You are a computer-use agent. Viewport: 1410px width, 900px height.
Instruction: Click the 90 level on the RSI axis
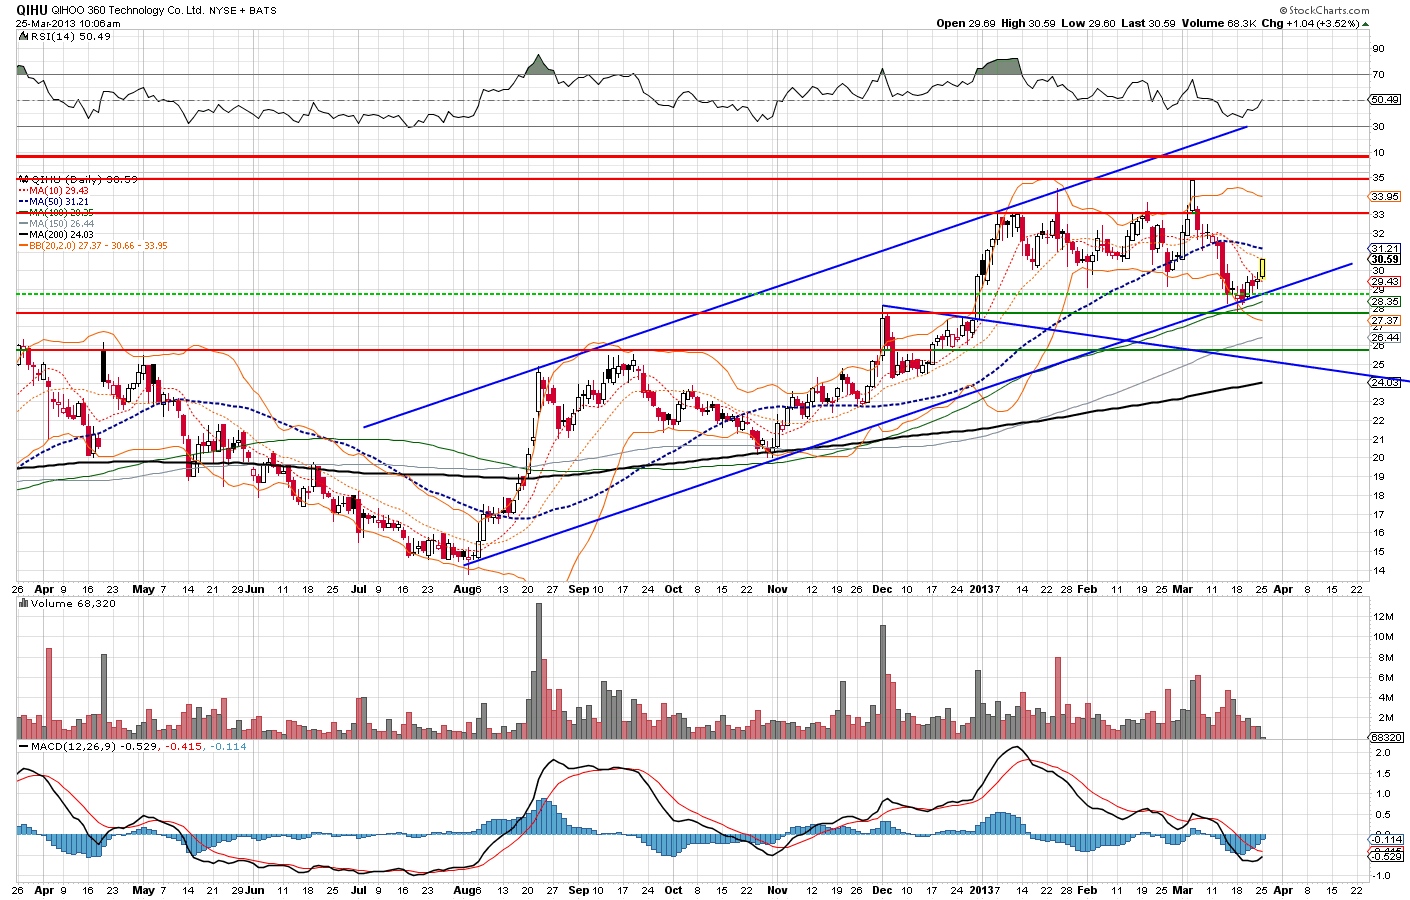point(1379,49)
